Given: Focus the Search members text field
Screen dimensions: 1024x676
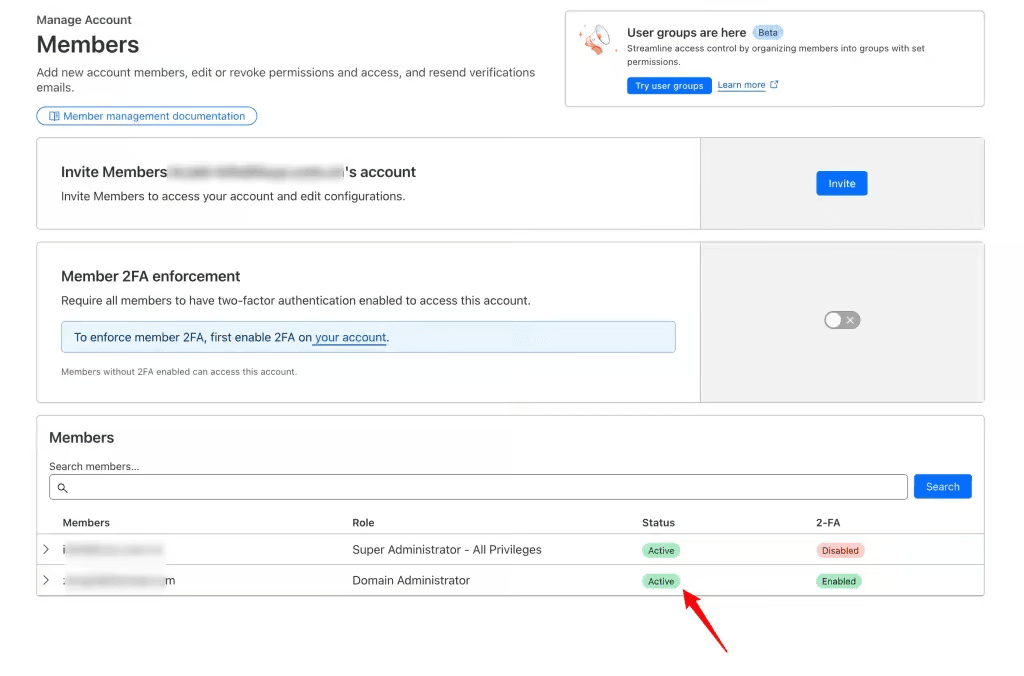Looking at the screenshot, I should click(x=480, y=487).
